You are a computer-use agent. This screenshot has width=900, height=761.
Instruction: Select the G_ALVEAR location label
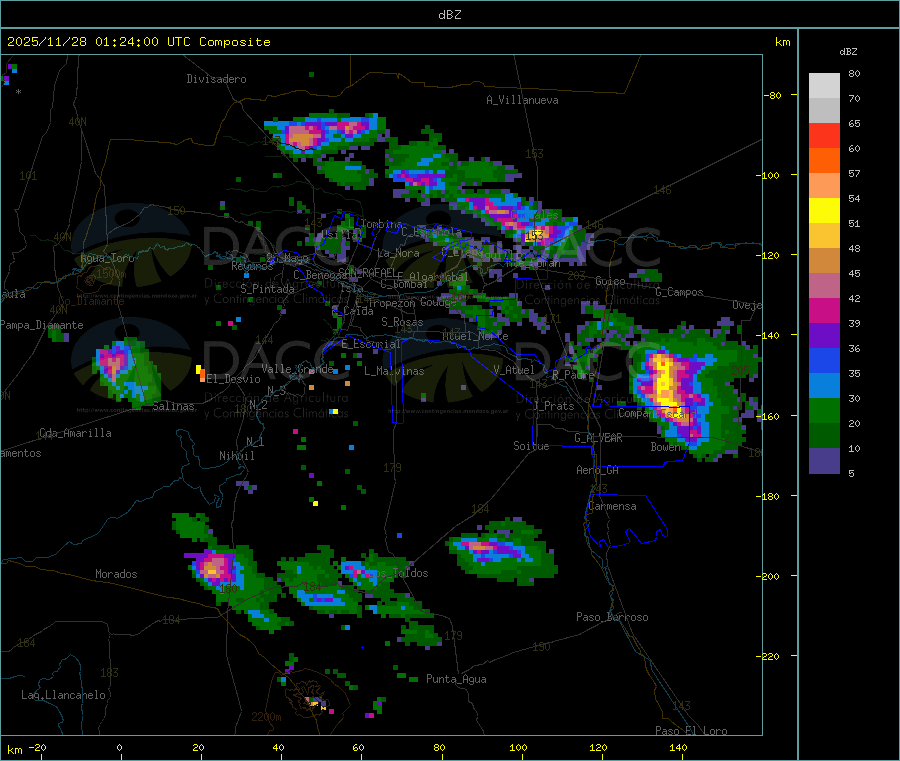point(598,438)
